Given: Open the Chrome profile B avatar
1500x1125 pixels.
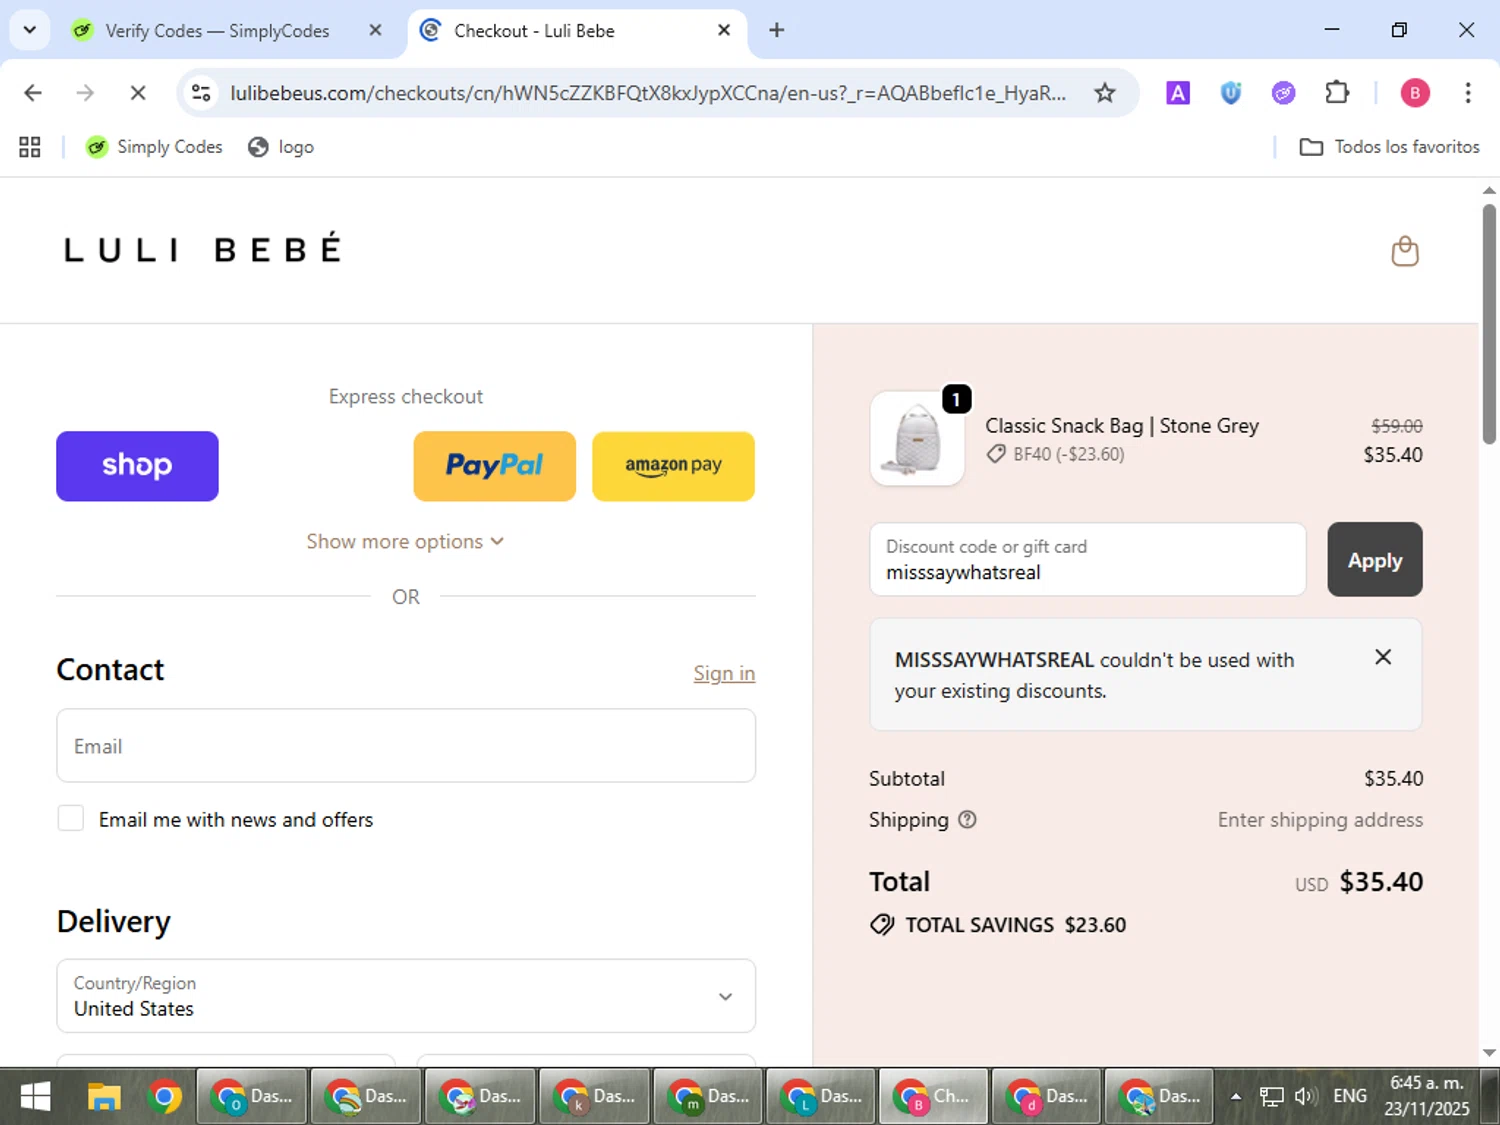Looking at the screenshot, I should (x=1414, y=93).
